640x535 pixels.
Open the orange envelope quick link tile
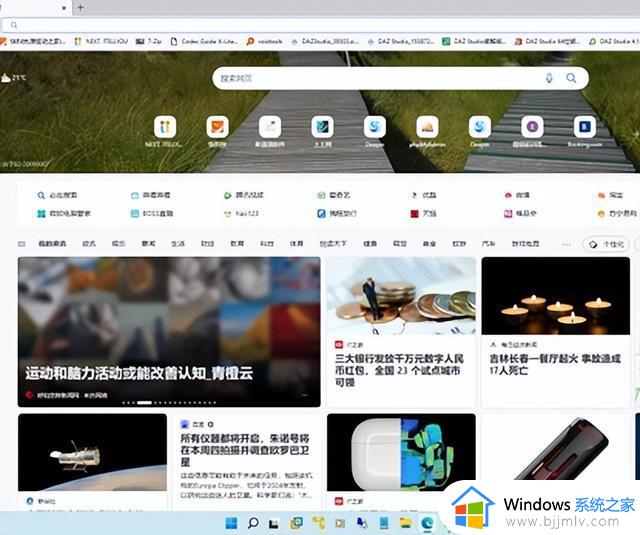(x=218, y=127)
